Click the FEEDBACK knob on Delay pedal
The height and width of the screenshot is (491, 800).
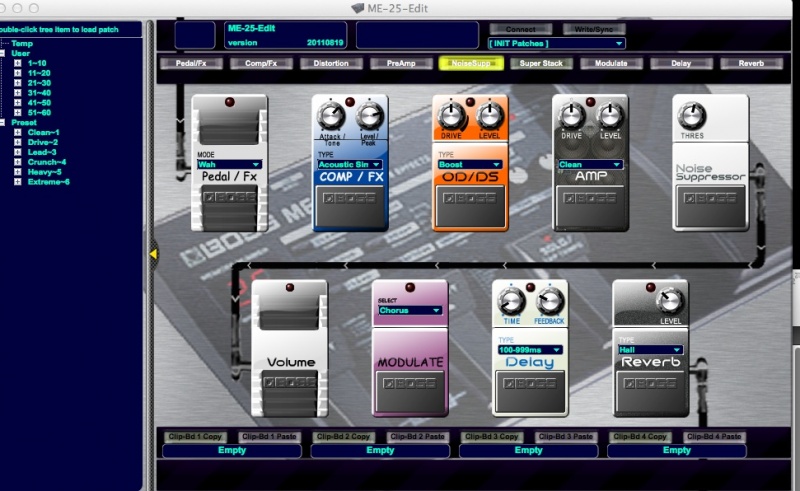pyautogui.click(x=549, y=301)
